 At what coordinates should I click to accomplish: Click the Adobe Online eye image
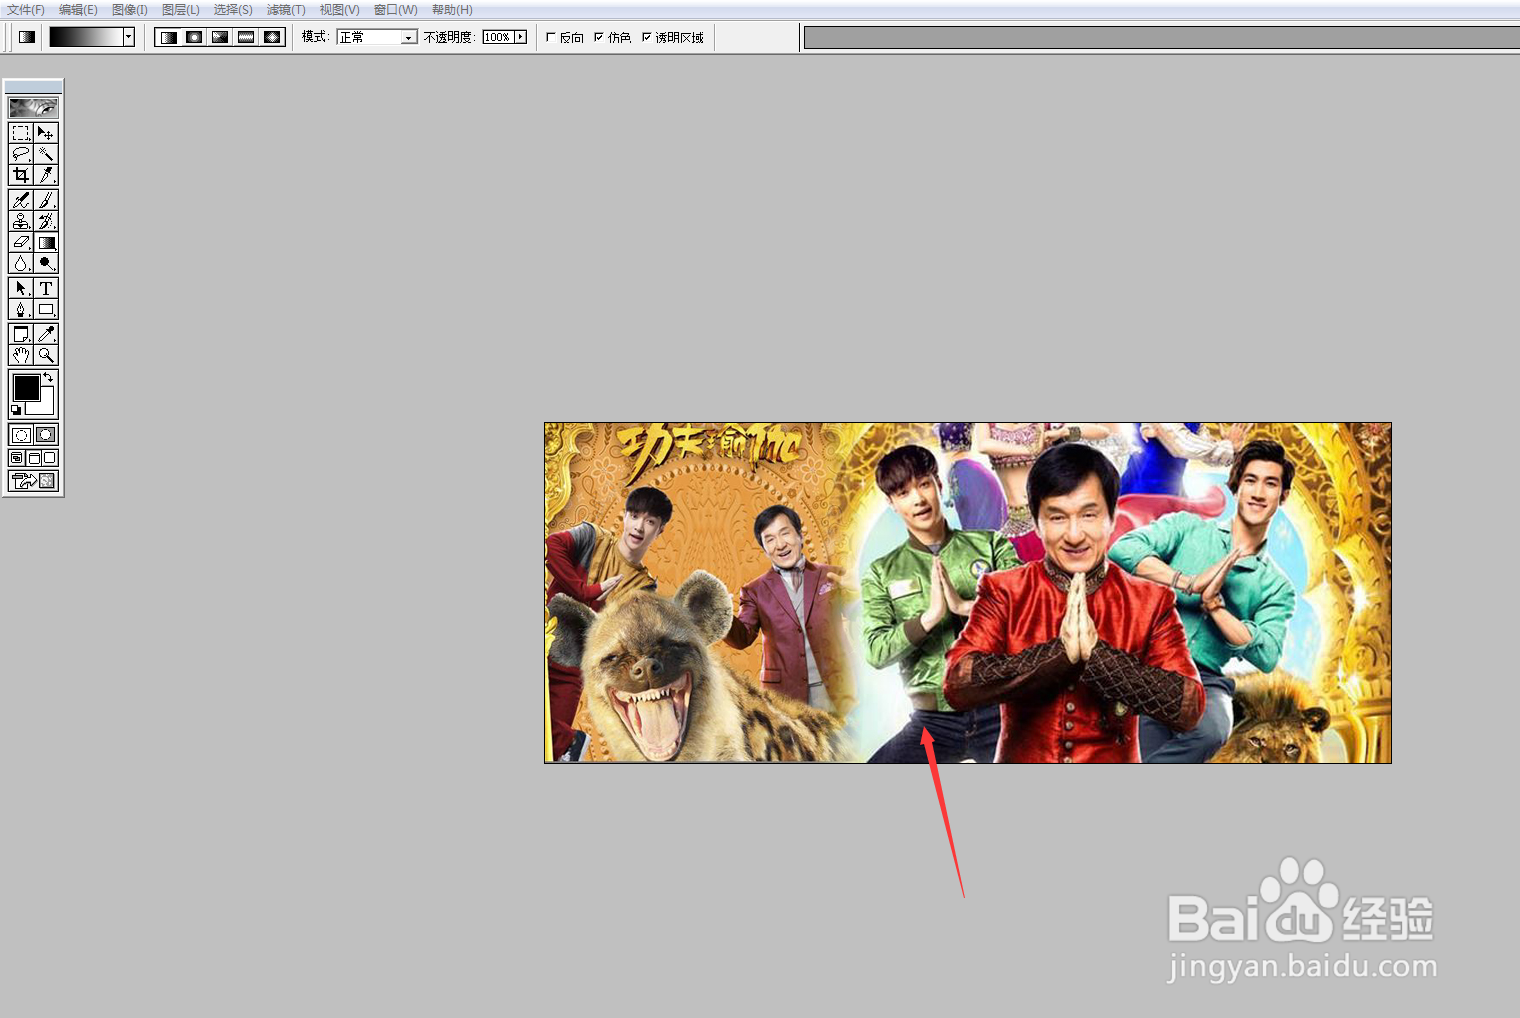coord(33,107)
